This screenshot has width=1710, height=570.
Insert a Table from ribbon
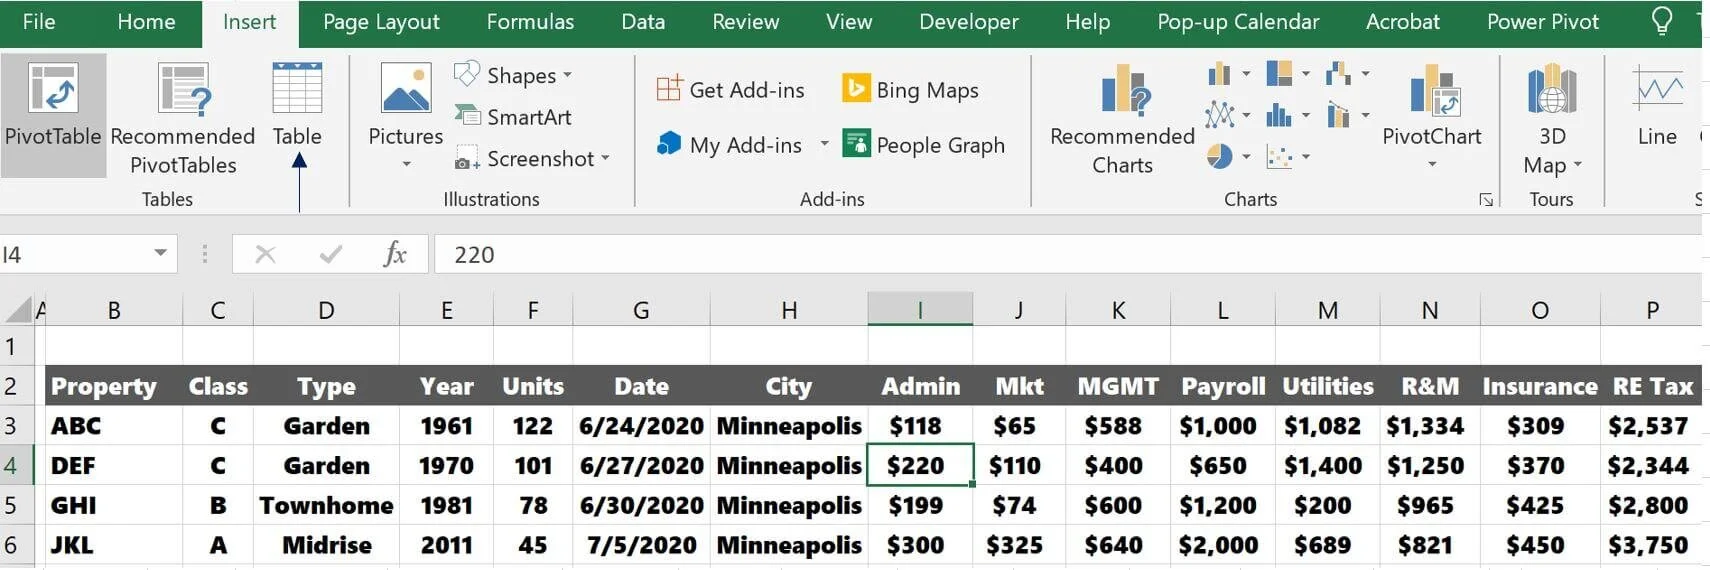[x=297, y=105]
